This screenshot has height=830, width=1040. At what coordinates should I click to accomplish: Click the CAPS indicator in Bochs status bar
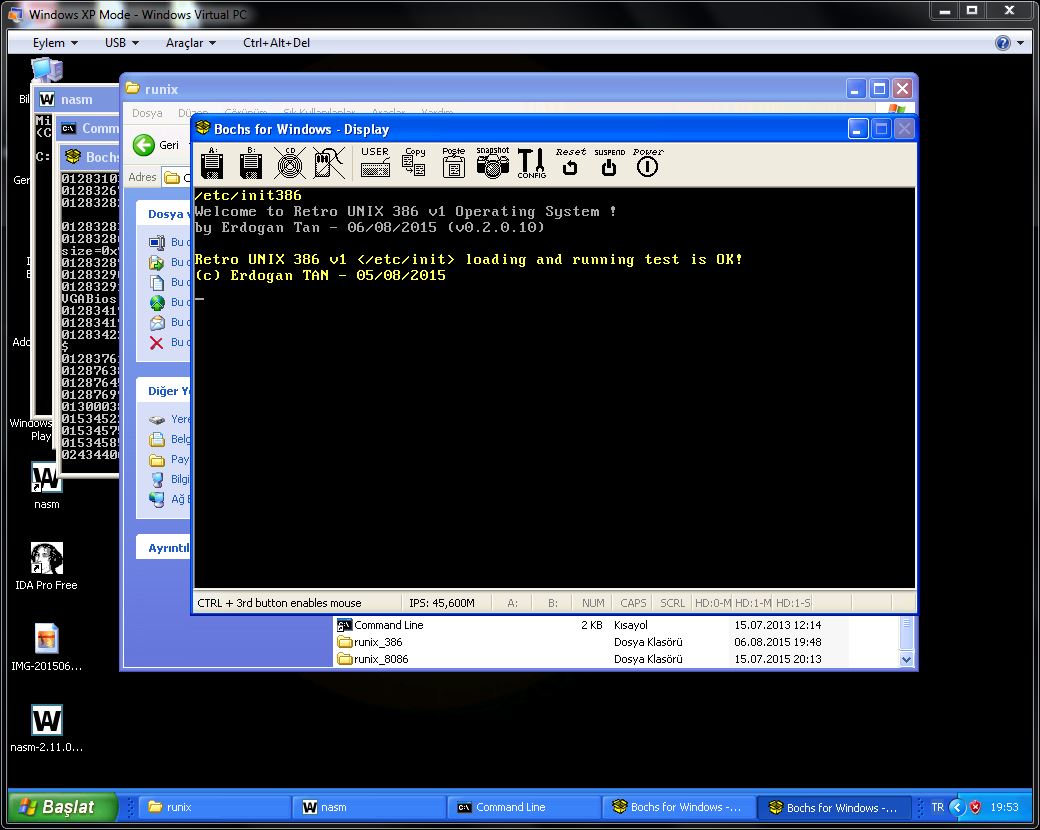point(633,602)
